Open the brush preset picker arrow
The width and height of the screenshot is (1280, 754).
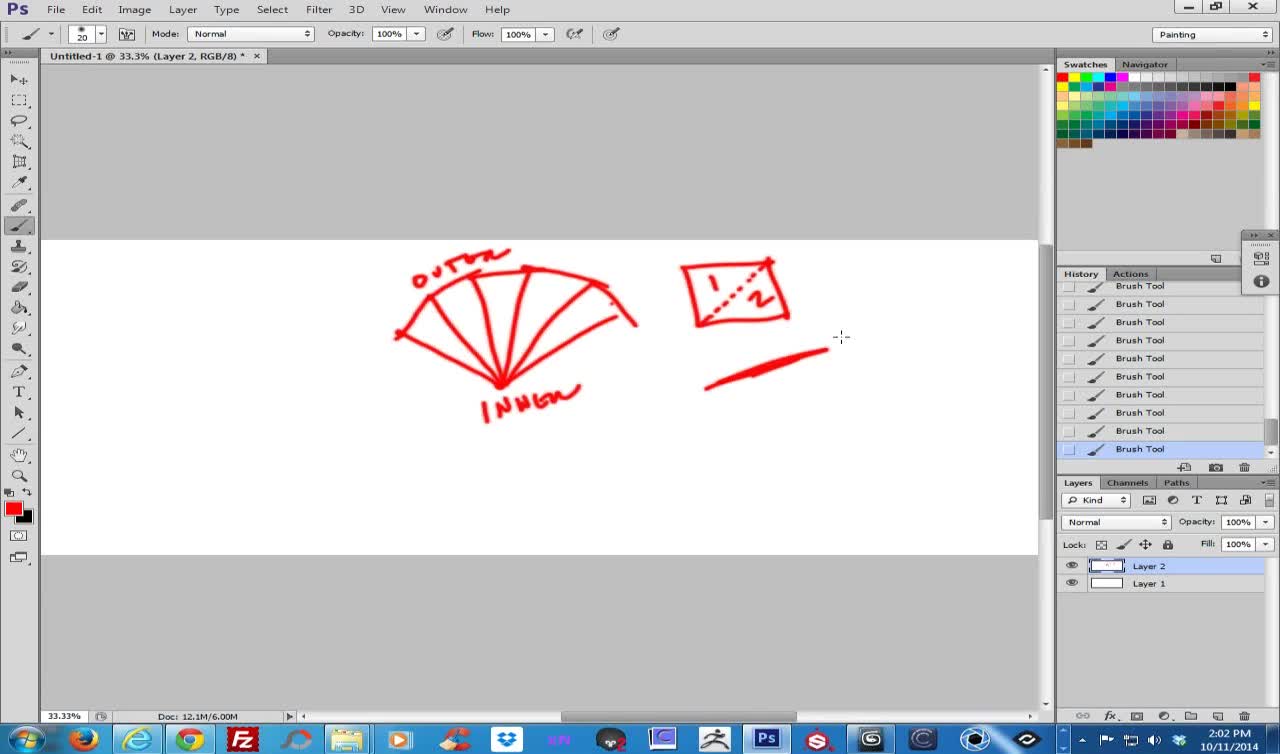[x=101, y=34]
